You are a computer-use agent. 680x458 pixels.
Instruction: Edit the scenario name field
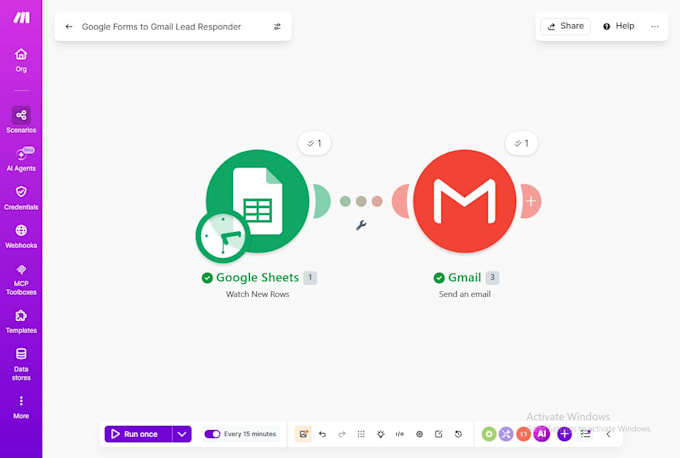point(161,26)
